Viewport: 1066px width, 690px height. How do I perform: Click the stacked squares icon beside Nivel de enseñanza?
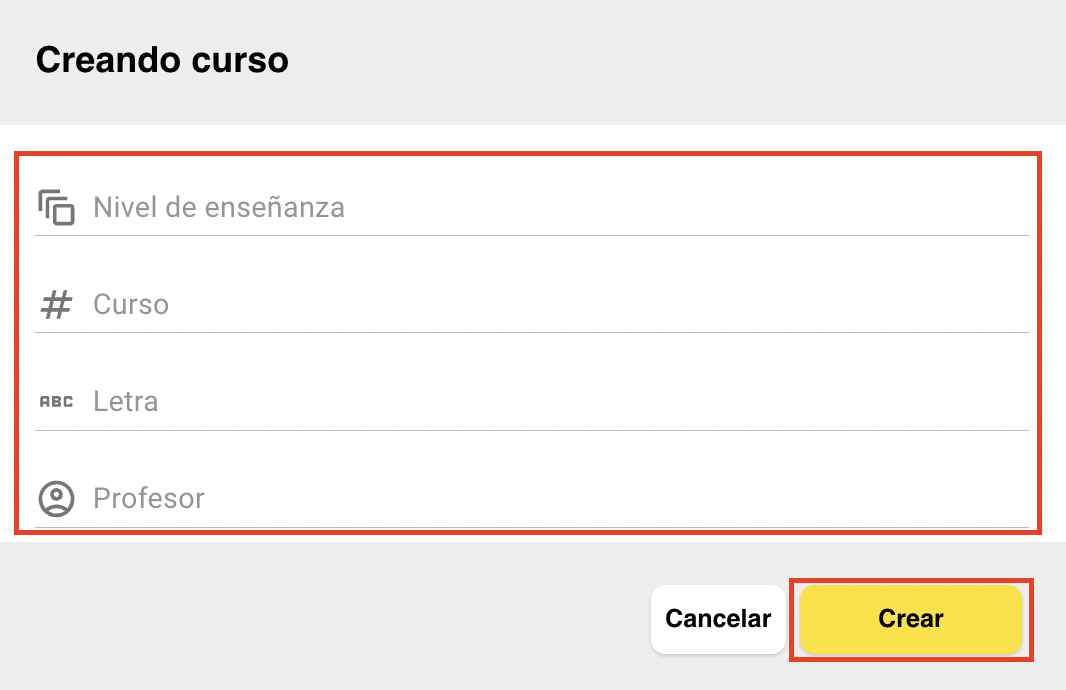pyautogui.click(x=56, y=207)
